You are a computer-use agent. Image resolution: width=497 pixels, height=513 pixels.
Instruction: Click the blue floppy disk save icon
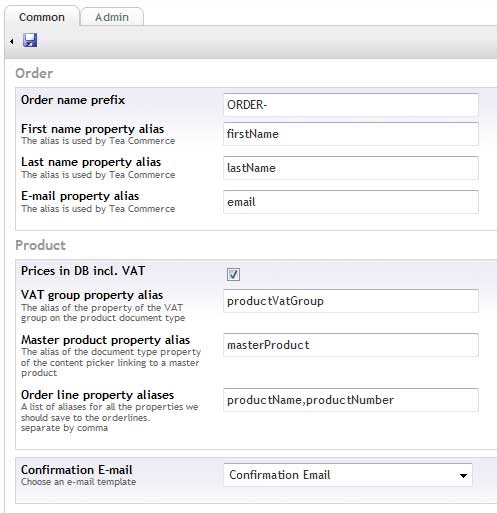(x=30, y=40)
